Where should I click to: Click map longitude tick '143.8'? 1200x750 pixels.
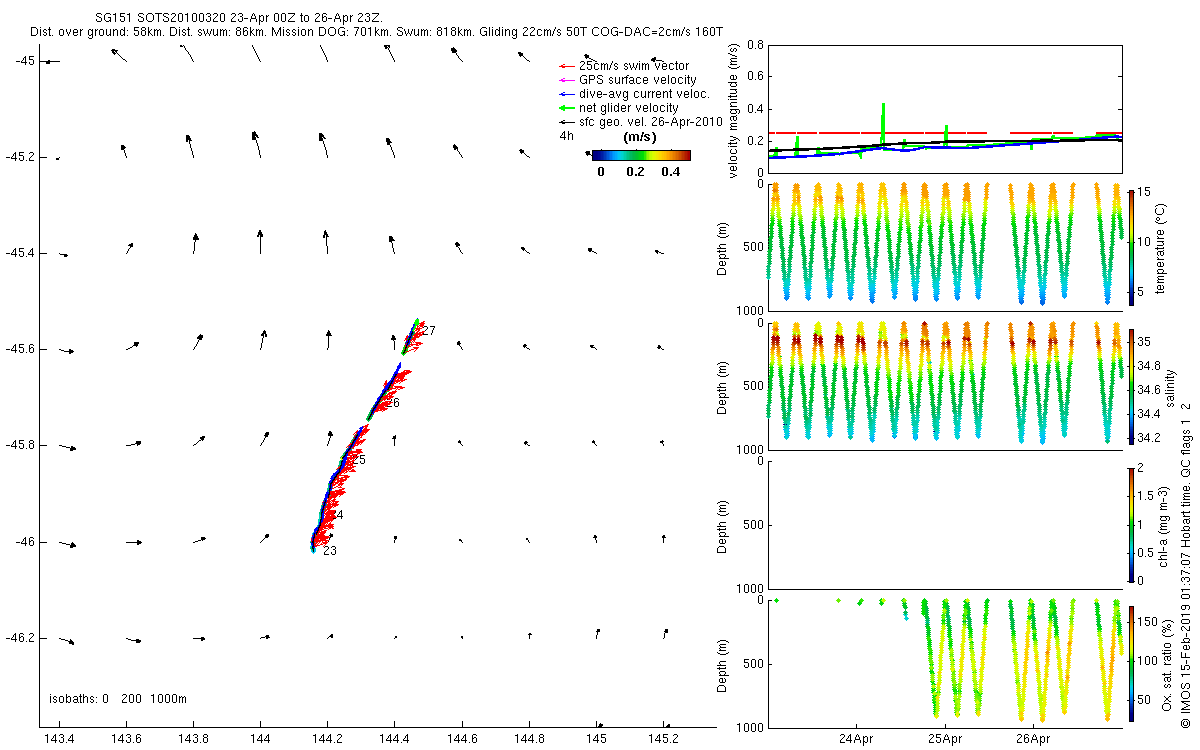coord(193,740)
